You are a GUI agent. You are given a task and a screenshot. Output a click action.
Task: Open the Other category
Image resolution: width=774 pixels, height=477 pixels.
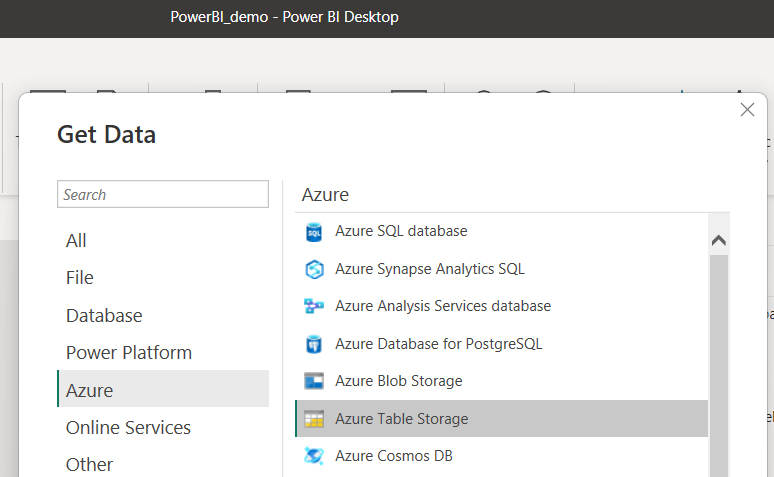tap(90, 464)
